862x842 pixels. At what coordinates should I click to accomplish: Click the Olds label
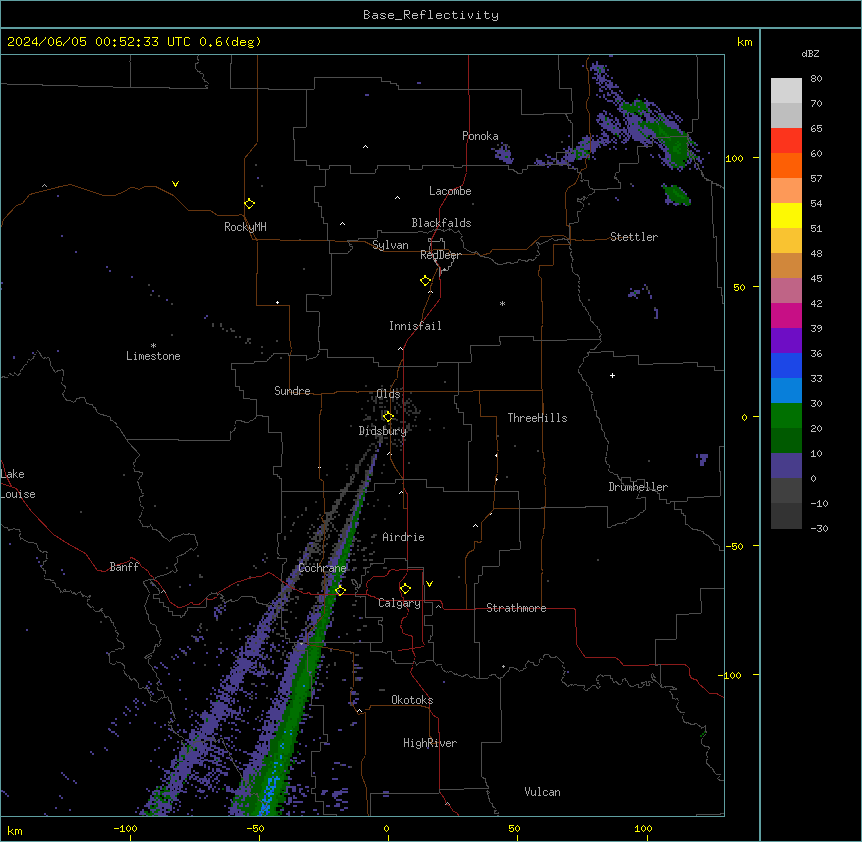click(x=388, y=394)
